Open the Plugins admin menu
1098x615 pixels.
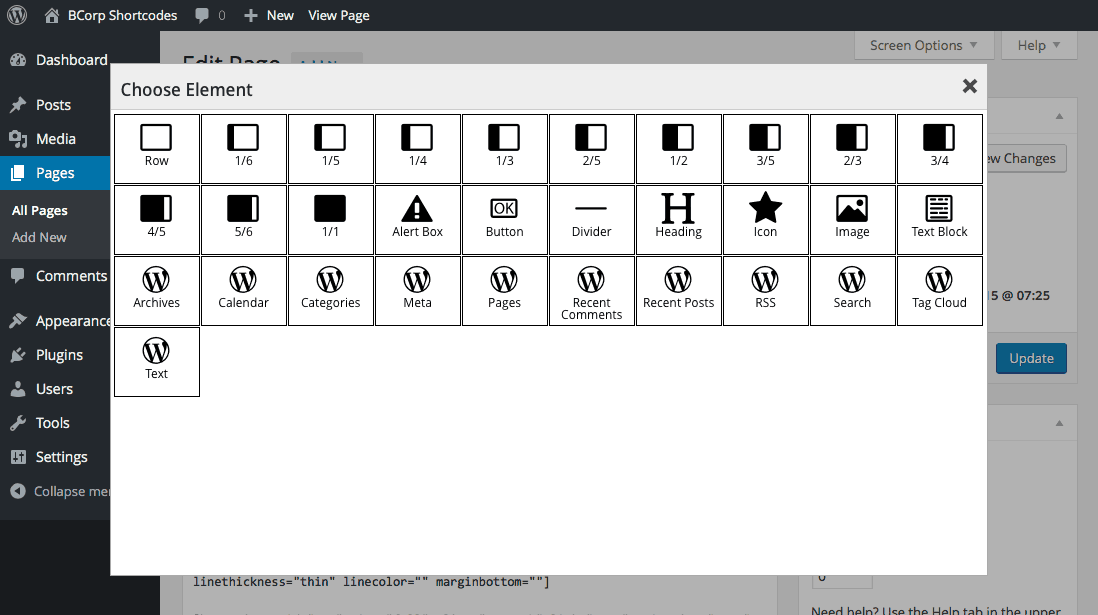coord(59,355)
